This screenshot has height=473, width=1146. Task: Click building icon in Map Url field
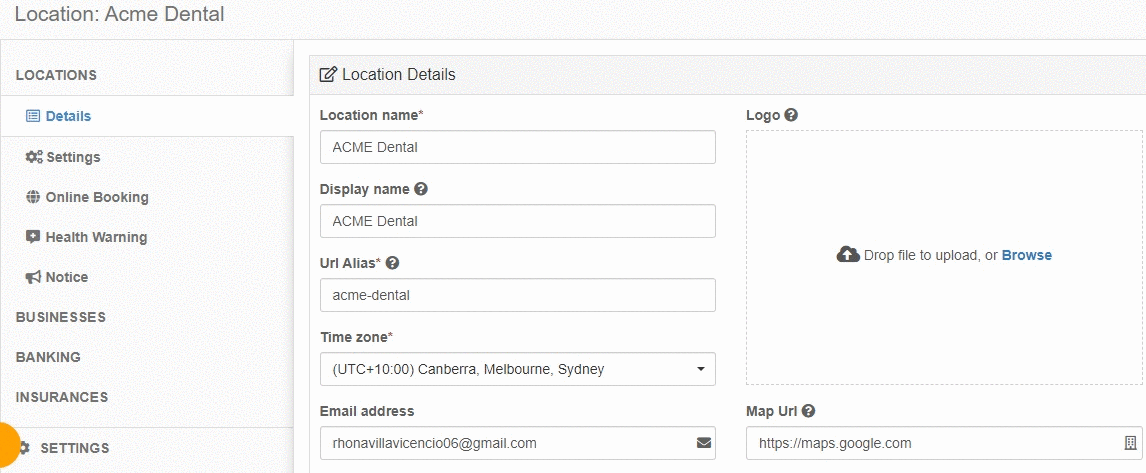pyautogui.click(x=1130, y=443)
